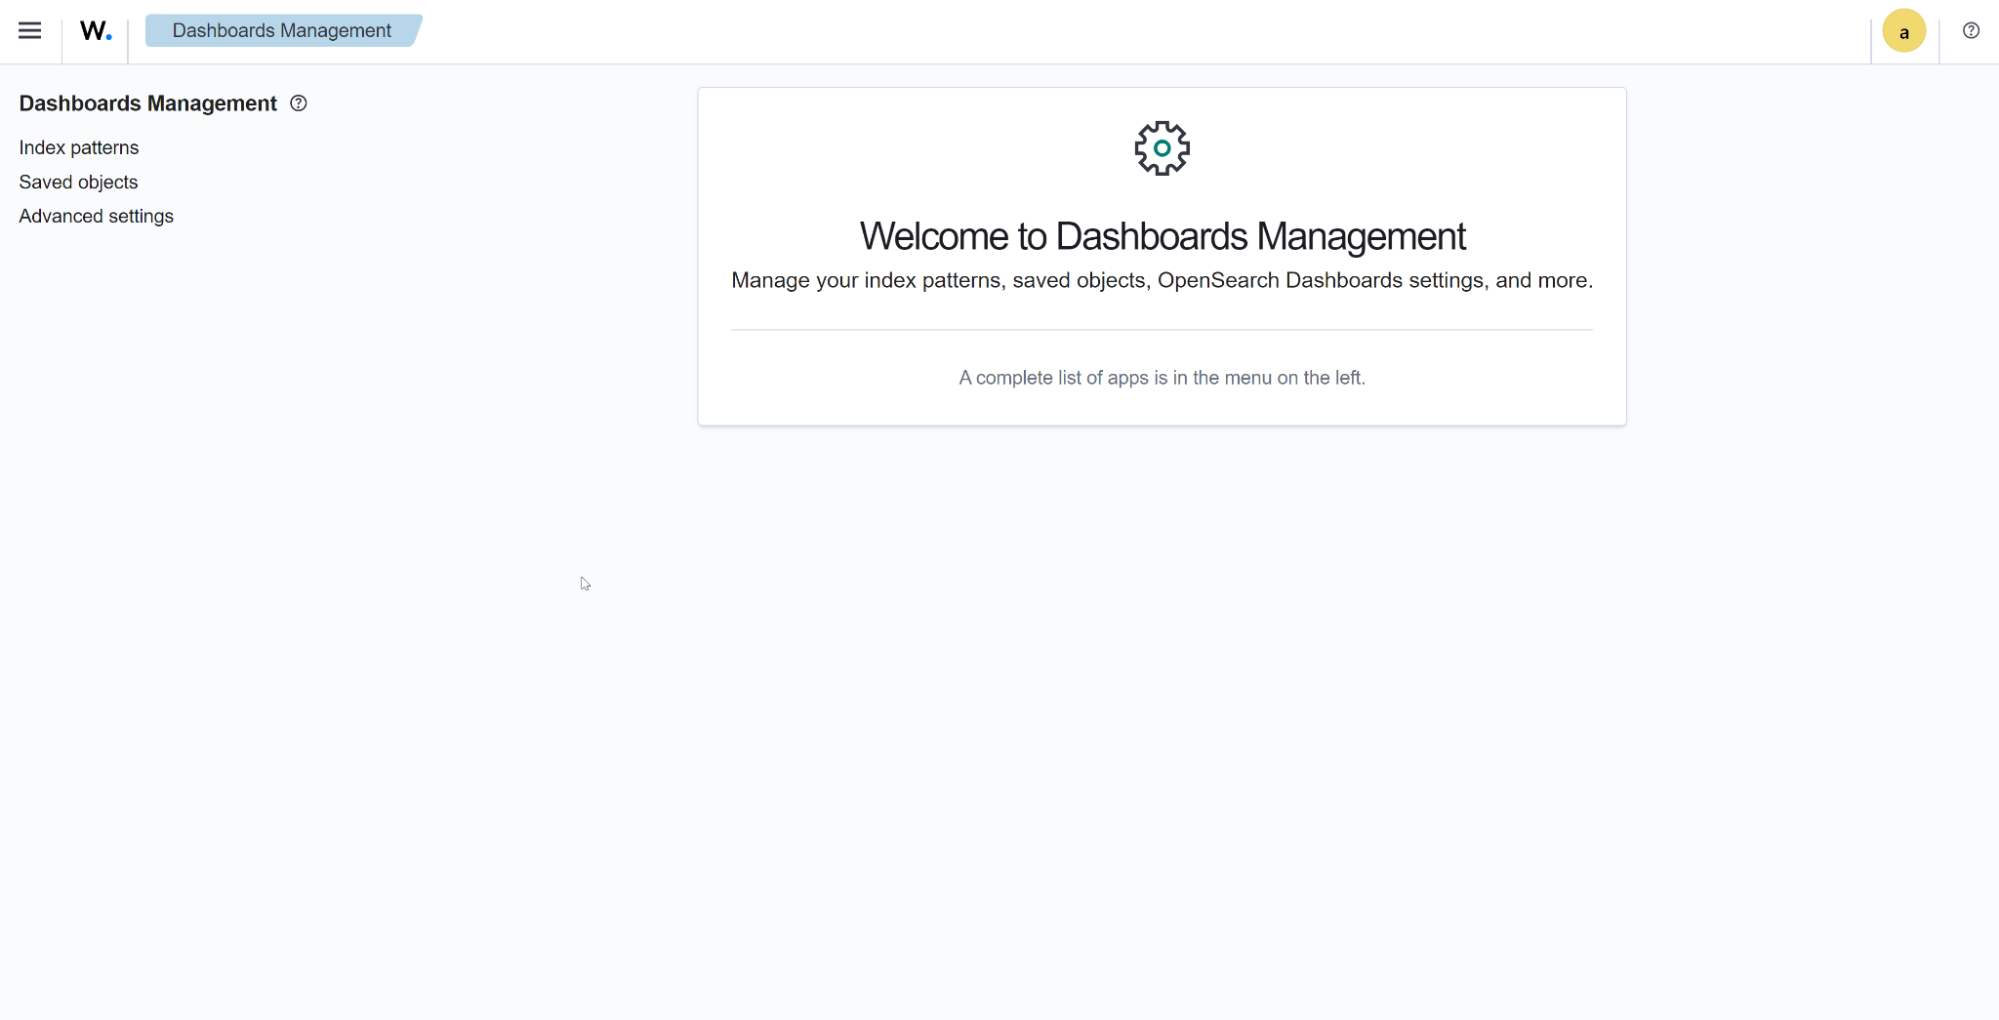Click the Welcome to Dashboards Management title
Viewport: 1999px width, 1020px height.
click(1161, 237)
